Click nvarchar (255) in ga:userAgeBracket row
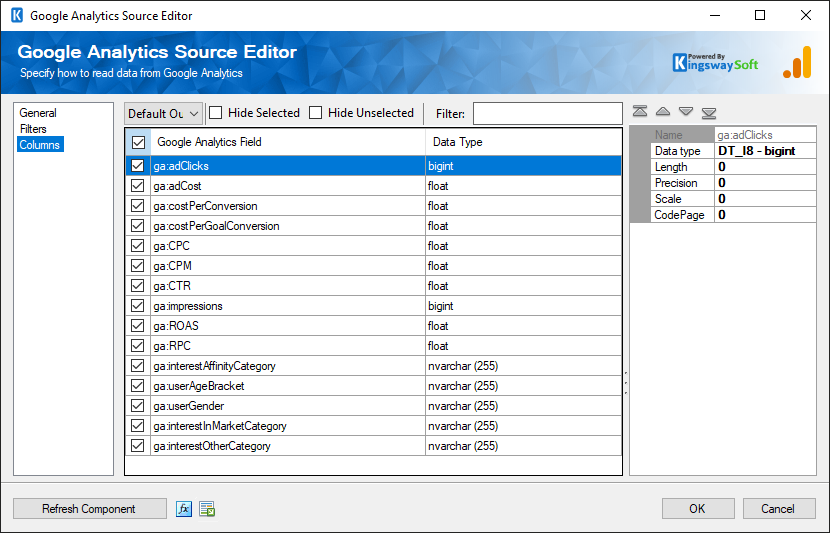The height and width of the screenshot is (533, 830). click(x=463, y=386)
